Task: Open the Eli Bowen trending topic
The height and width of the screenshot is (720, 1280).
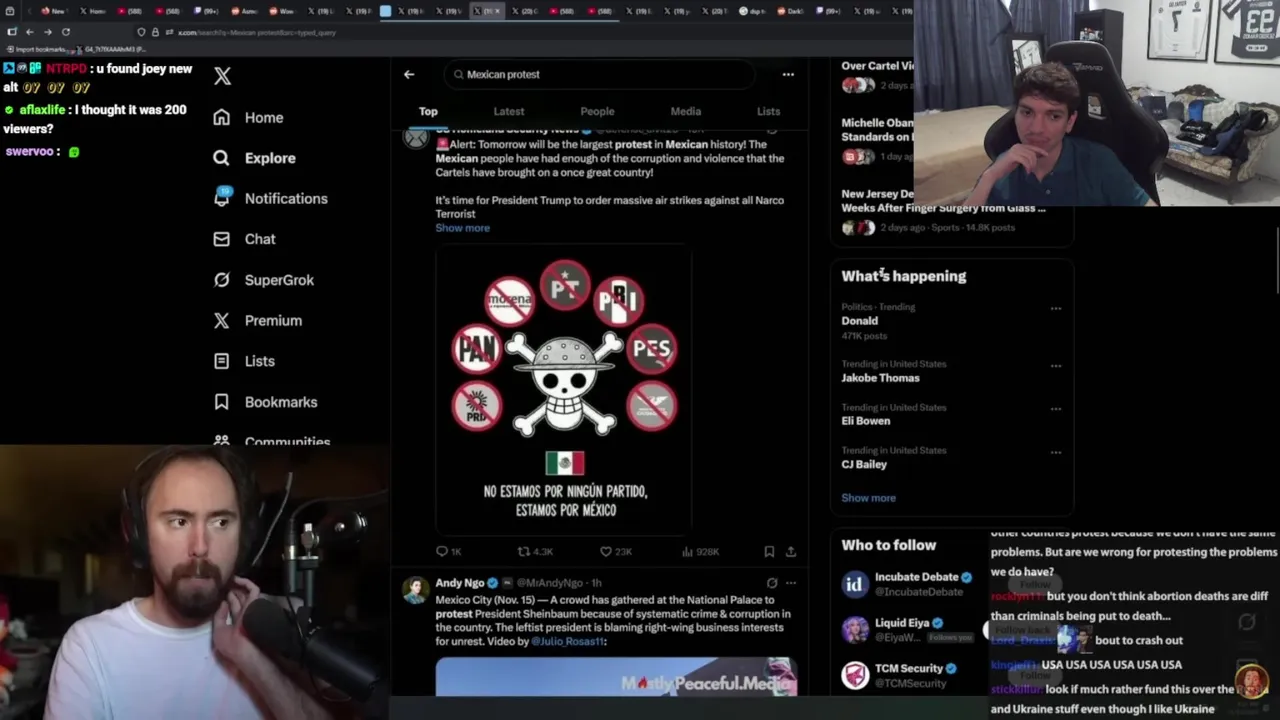Action: tap(865, 421)
